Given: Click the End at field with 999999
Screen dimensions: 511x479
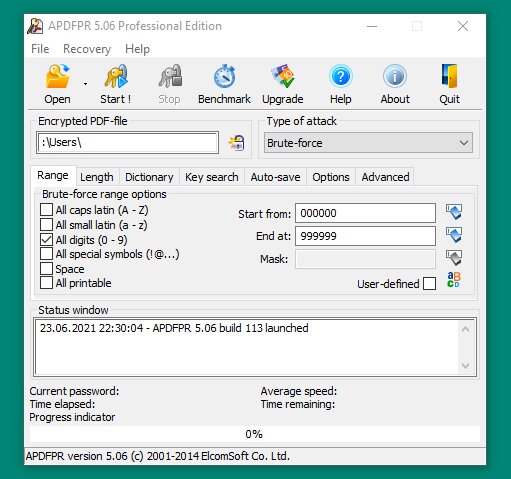Looking at the screenshot, I should point(365,236).
